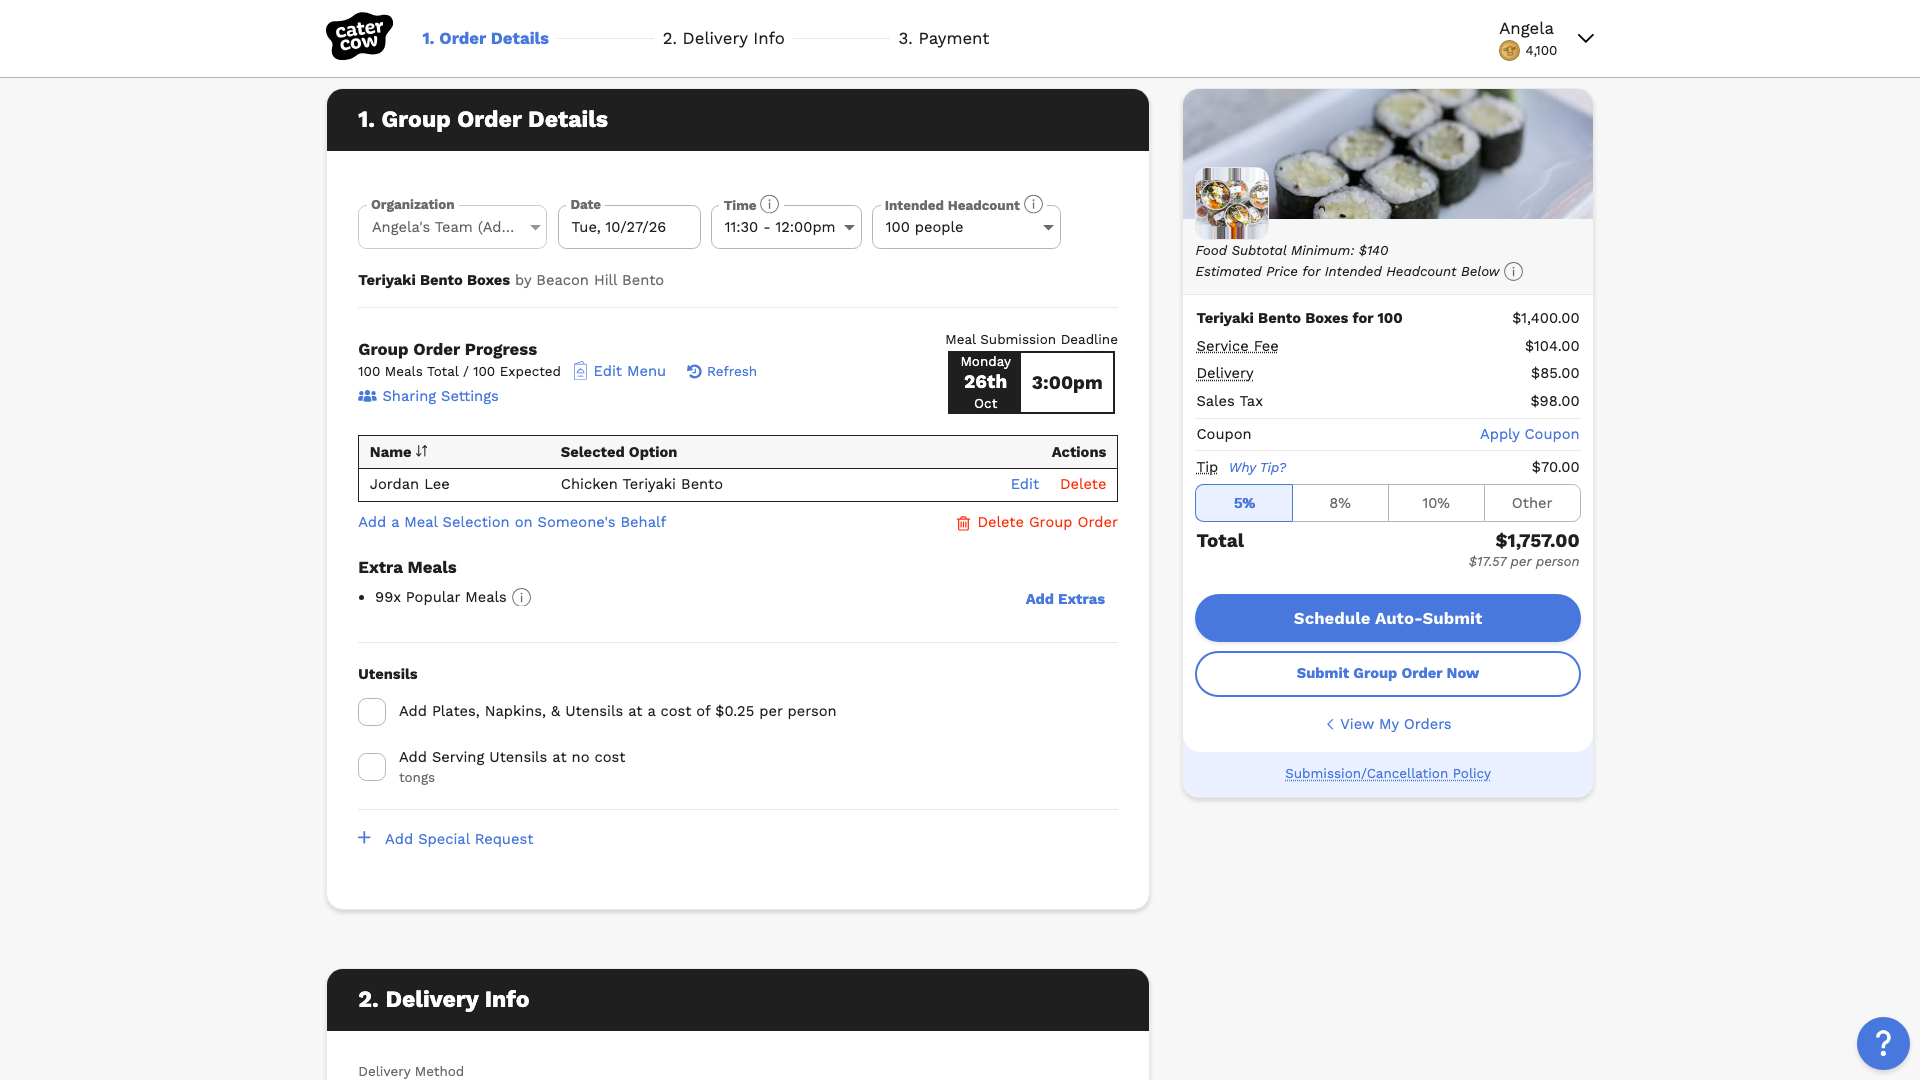Viewport: 1920px width, 1080px height.
Task: Edit Jordan Lee's meal selection
Action: pyautogui.click(x=1024, y=484)
